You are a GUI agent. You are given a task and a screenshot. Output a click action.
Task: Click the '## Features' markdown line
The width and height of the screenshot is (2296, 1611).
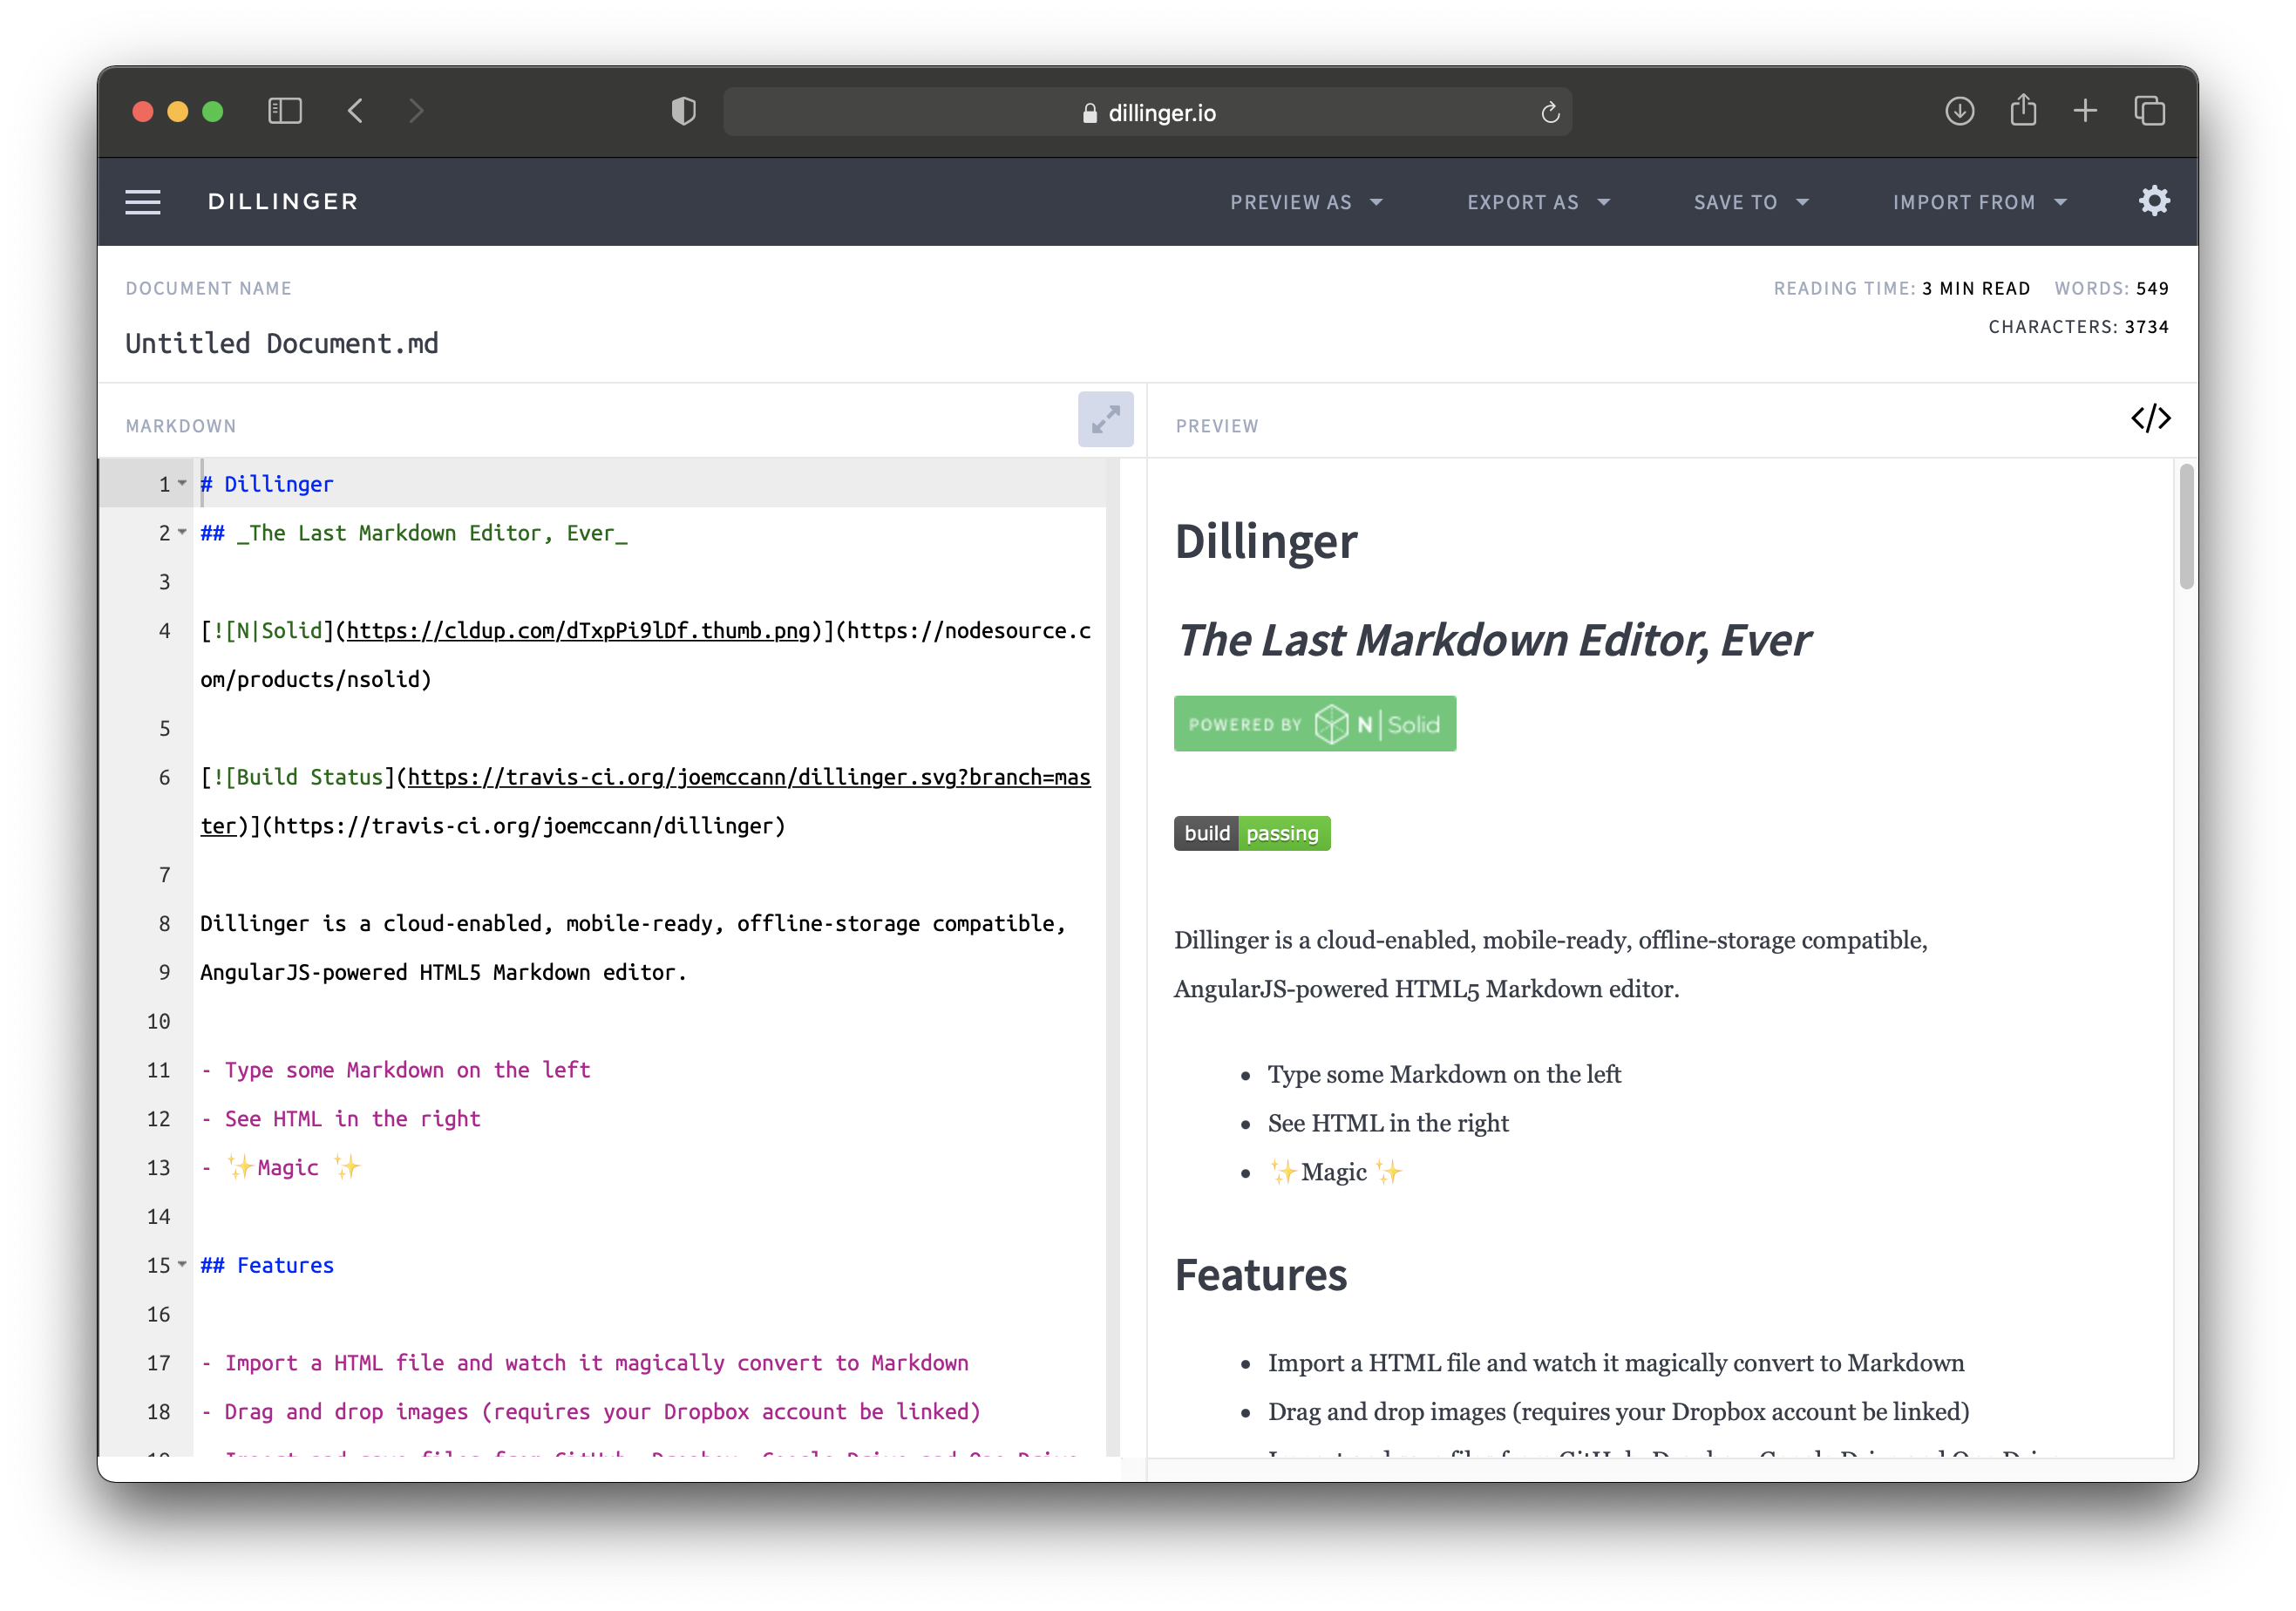pos(266,1265)
